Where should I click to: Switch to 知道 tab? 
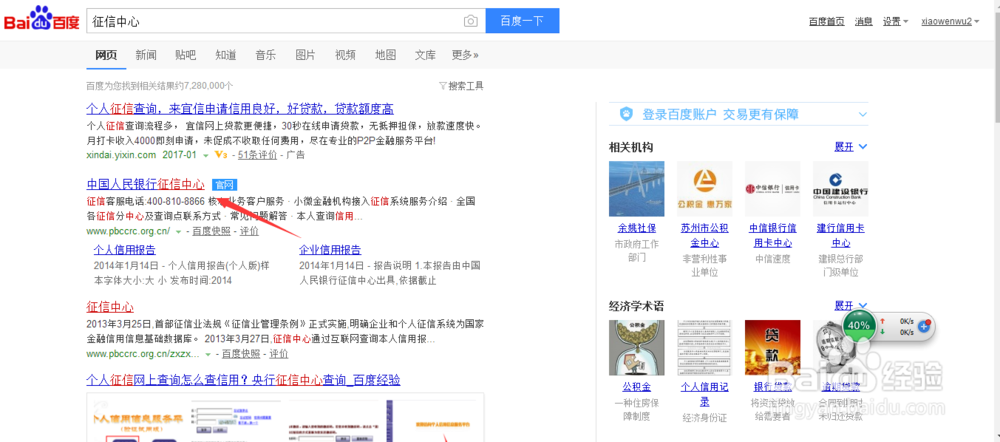tap(226, 55)
